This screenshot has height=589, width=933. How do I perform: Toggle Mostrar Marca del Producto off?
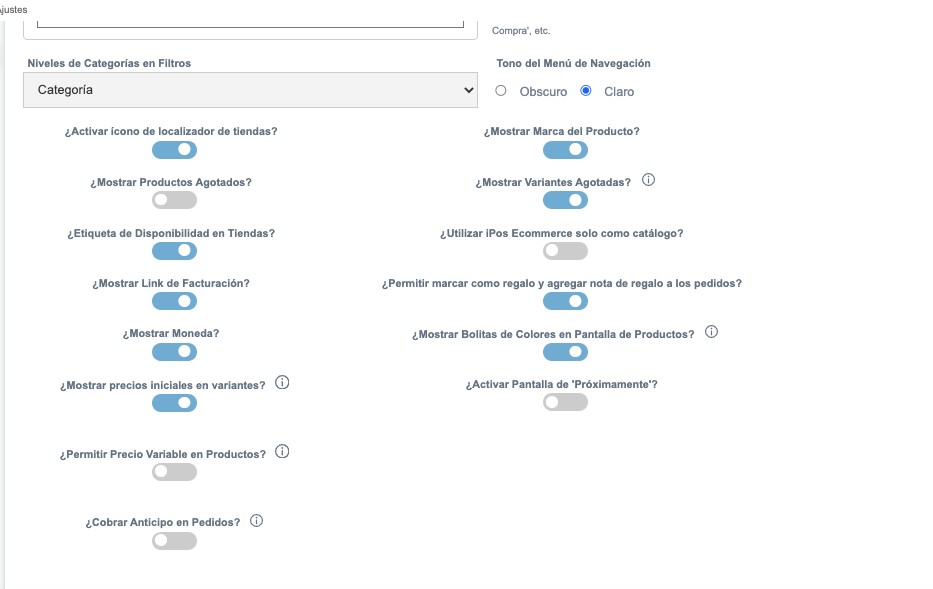[565, 150]
